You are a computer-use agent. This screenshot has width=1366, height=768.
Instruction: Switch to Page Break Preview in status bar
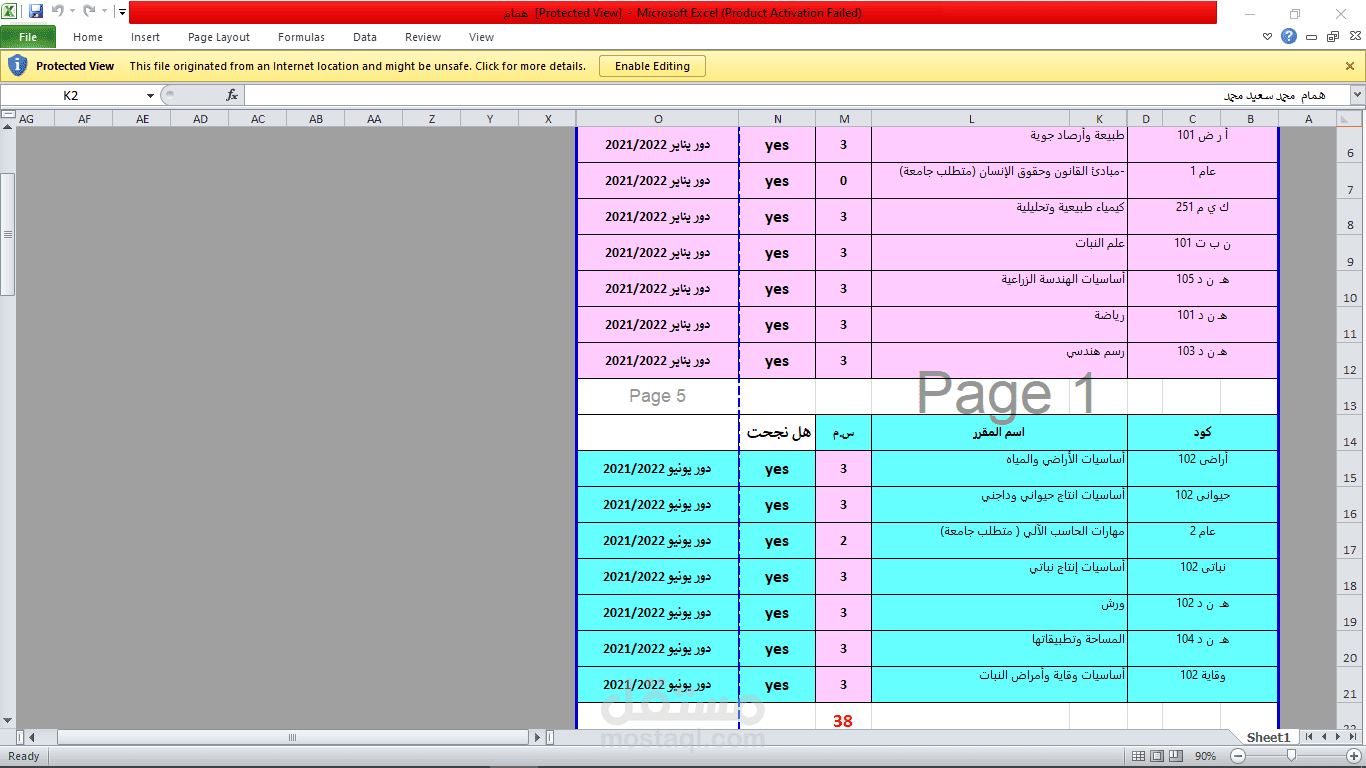click(1176, 756)
